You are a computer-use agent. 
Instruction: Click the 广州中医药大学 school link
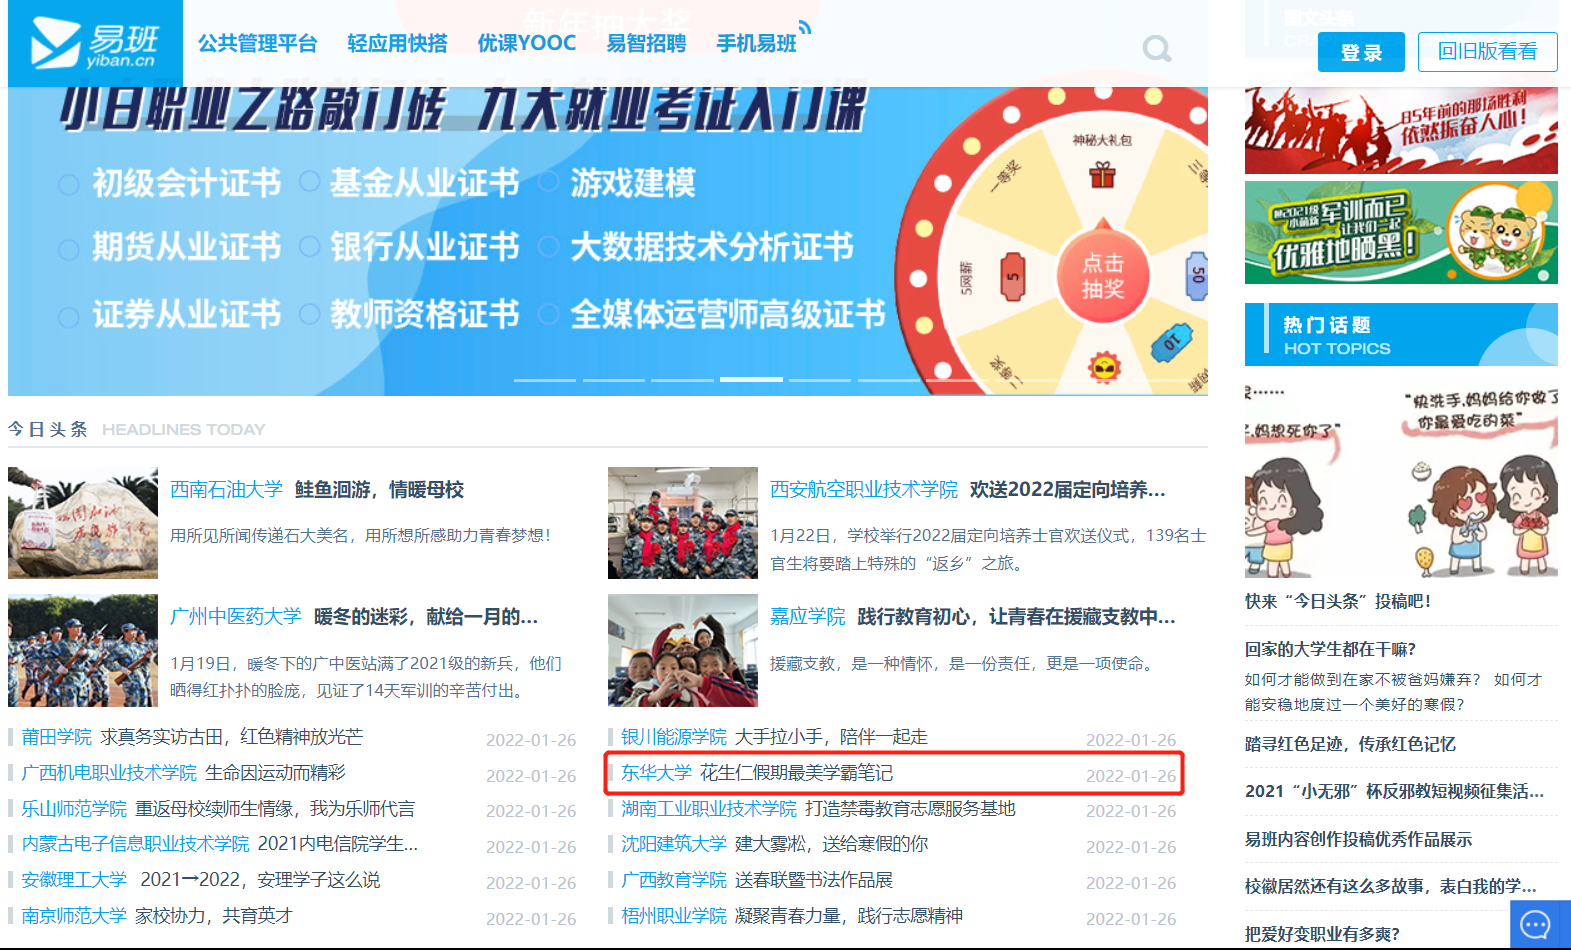236,616
